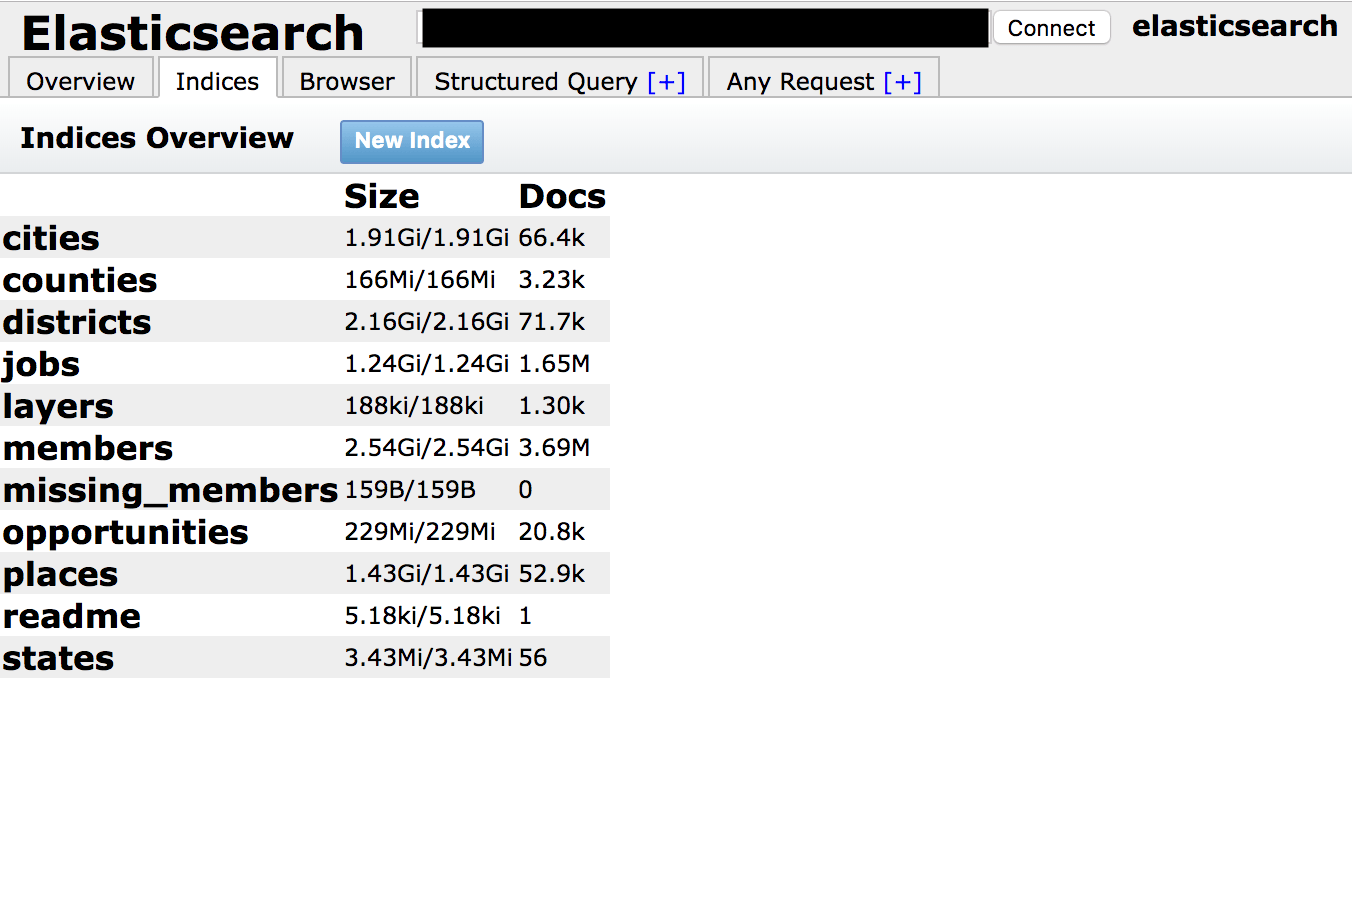The width and height of the screenshot is (1352, 910).
Task: Click the Elasticsearch page title
Action: pos(193,33)
